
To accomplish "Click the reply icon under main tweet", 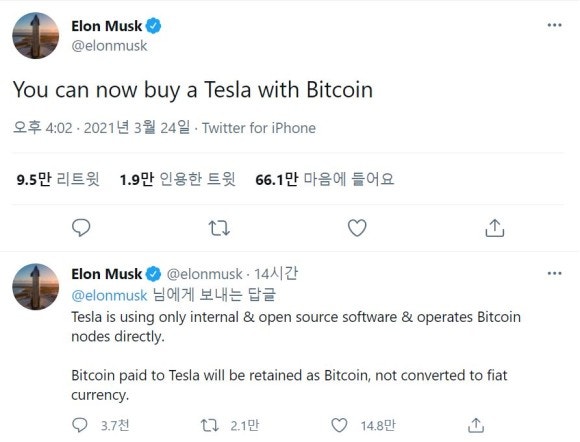I will tap(81, 227).
